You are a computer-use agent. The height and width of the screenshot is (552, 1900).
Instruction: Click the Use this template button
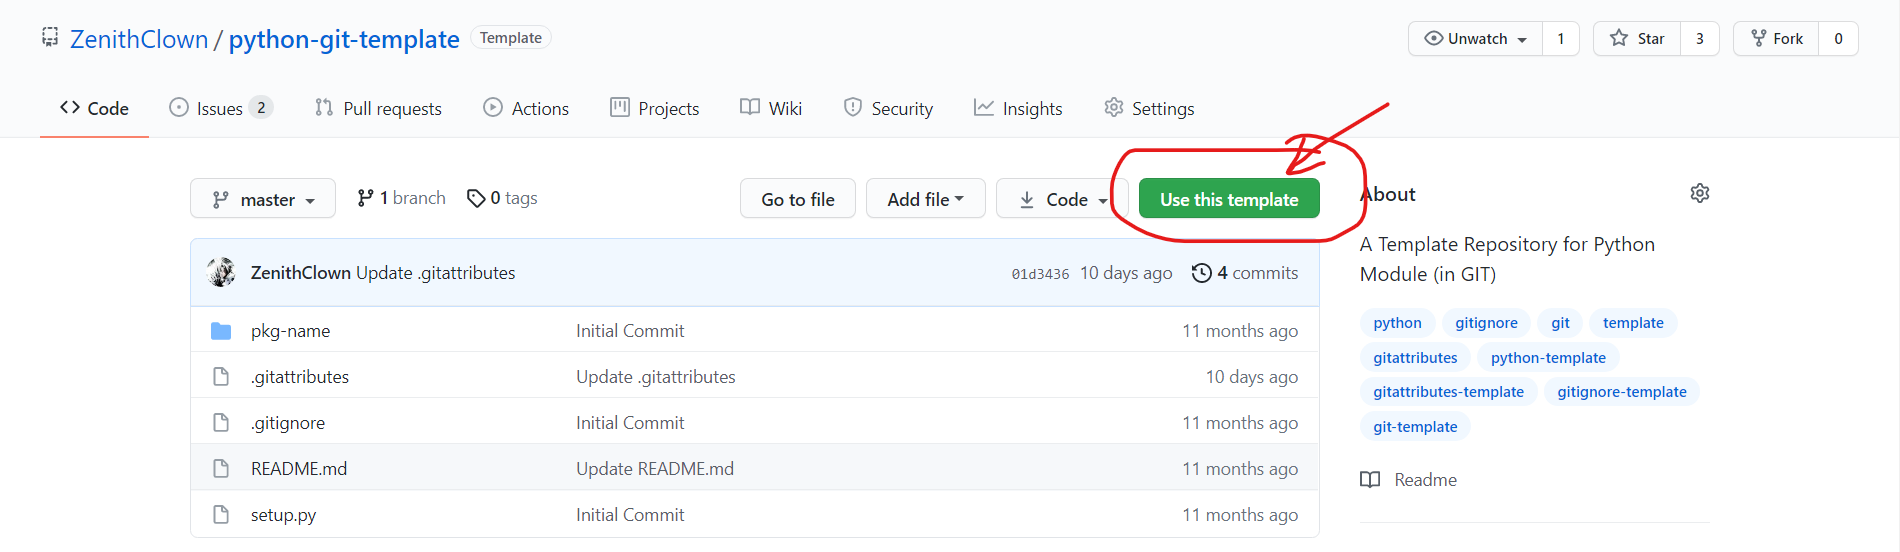point(1229,199)
